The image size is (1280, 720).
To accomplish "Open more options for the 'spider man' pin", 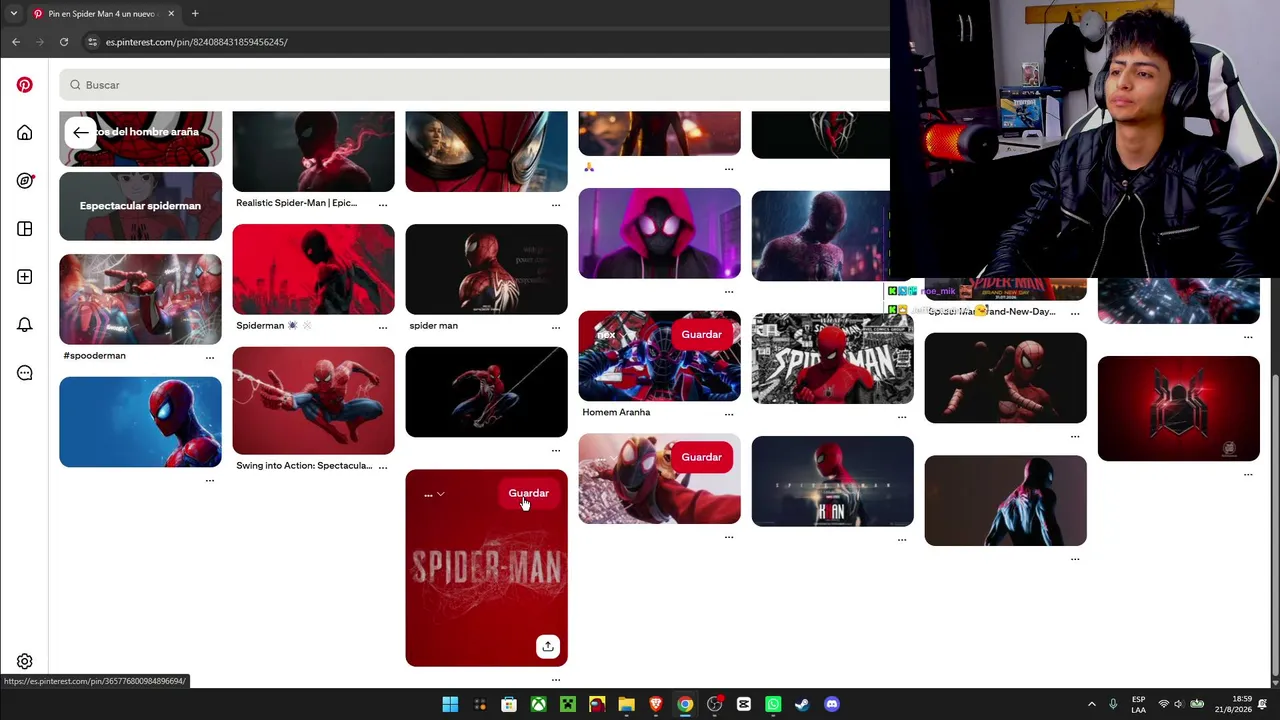I will coord(555,327).
